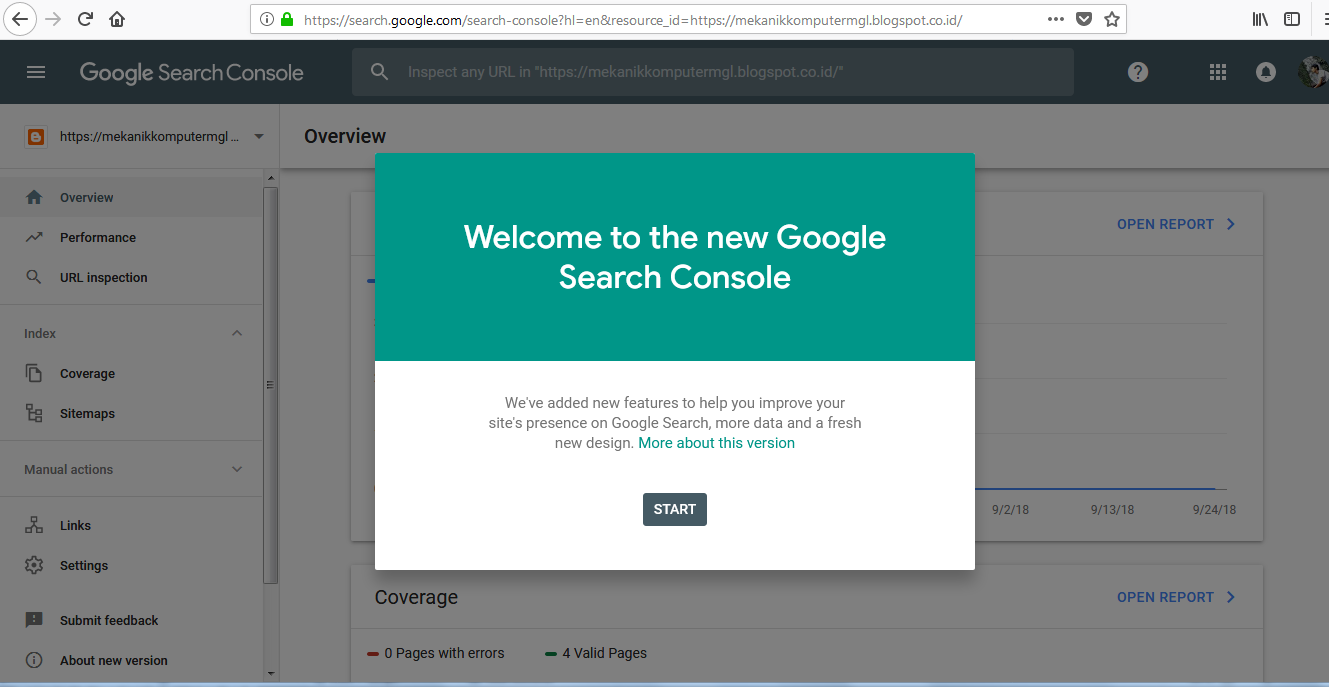
Task: Open the browser Library icon
Action: 1260,19
